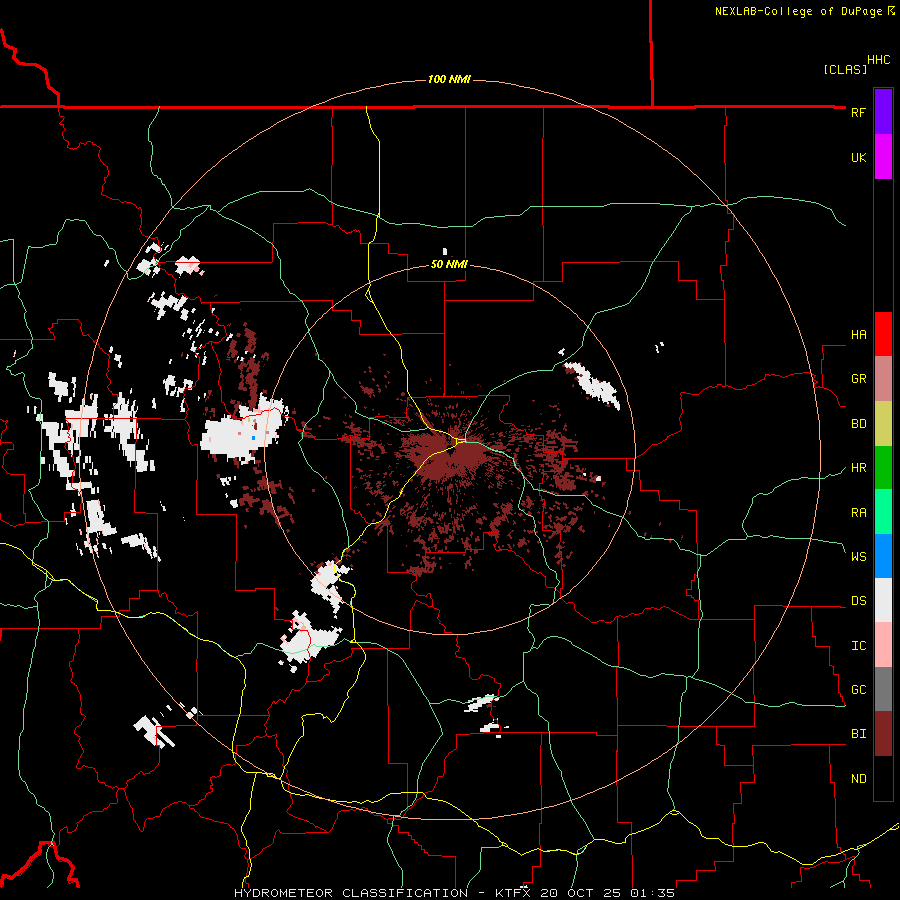This screenshot has height=900, width=900.
Task: Click the "HYDROMETEOR CLASSIFICATION" title text
Action: point(351,893)
